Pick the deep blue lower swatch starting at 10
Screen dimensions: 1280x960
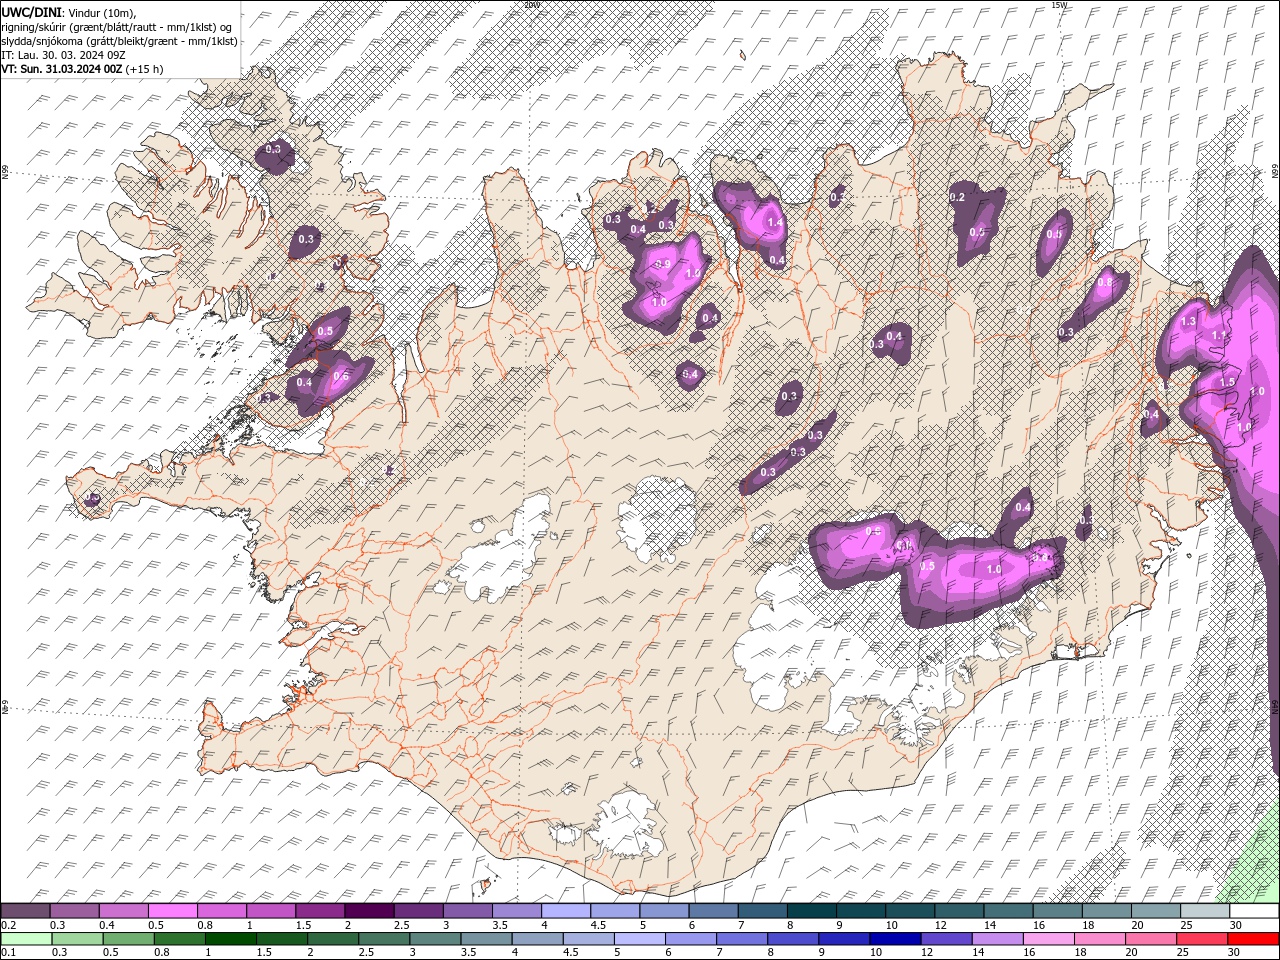click(895, 939)
